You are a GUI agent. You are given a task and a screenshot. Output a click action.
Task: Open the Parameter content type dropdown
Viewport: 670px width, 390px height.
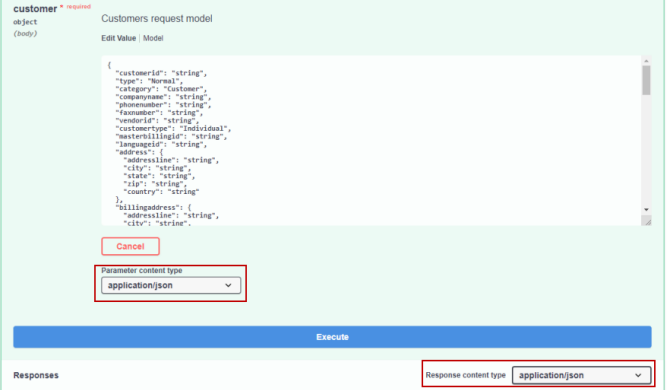[171, 285]
